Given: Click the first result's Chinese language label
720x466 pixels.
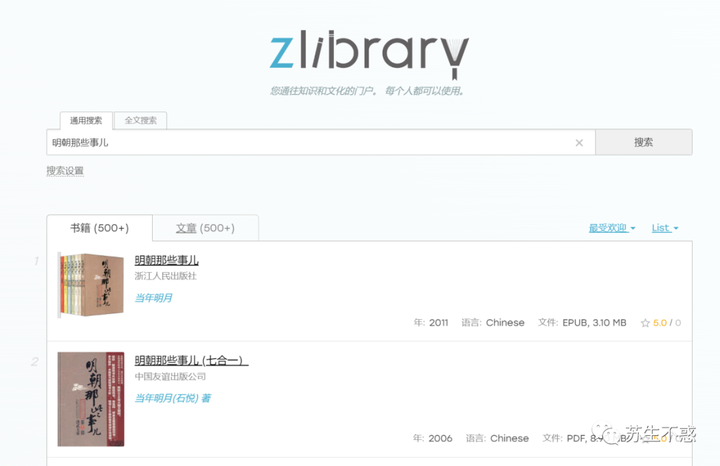Looking at the screenshot, I should point(505,323).
